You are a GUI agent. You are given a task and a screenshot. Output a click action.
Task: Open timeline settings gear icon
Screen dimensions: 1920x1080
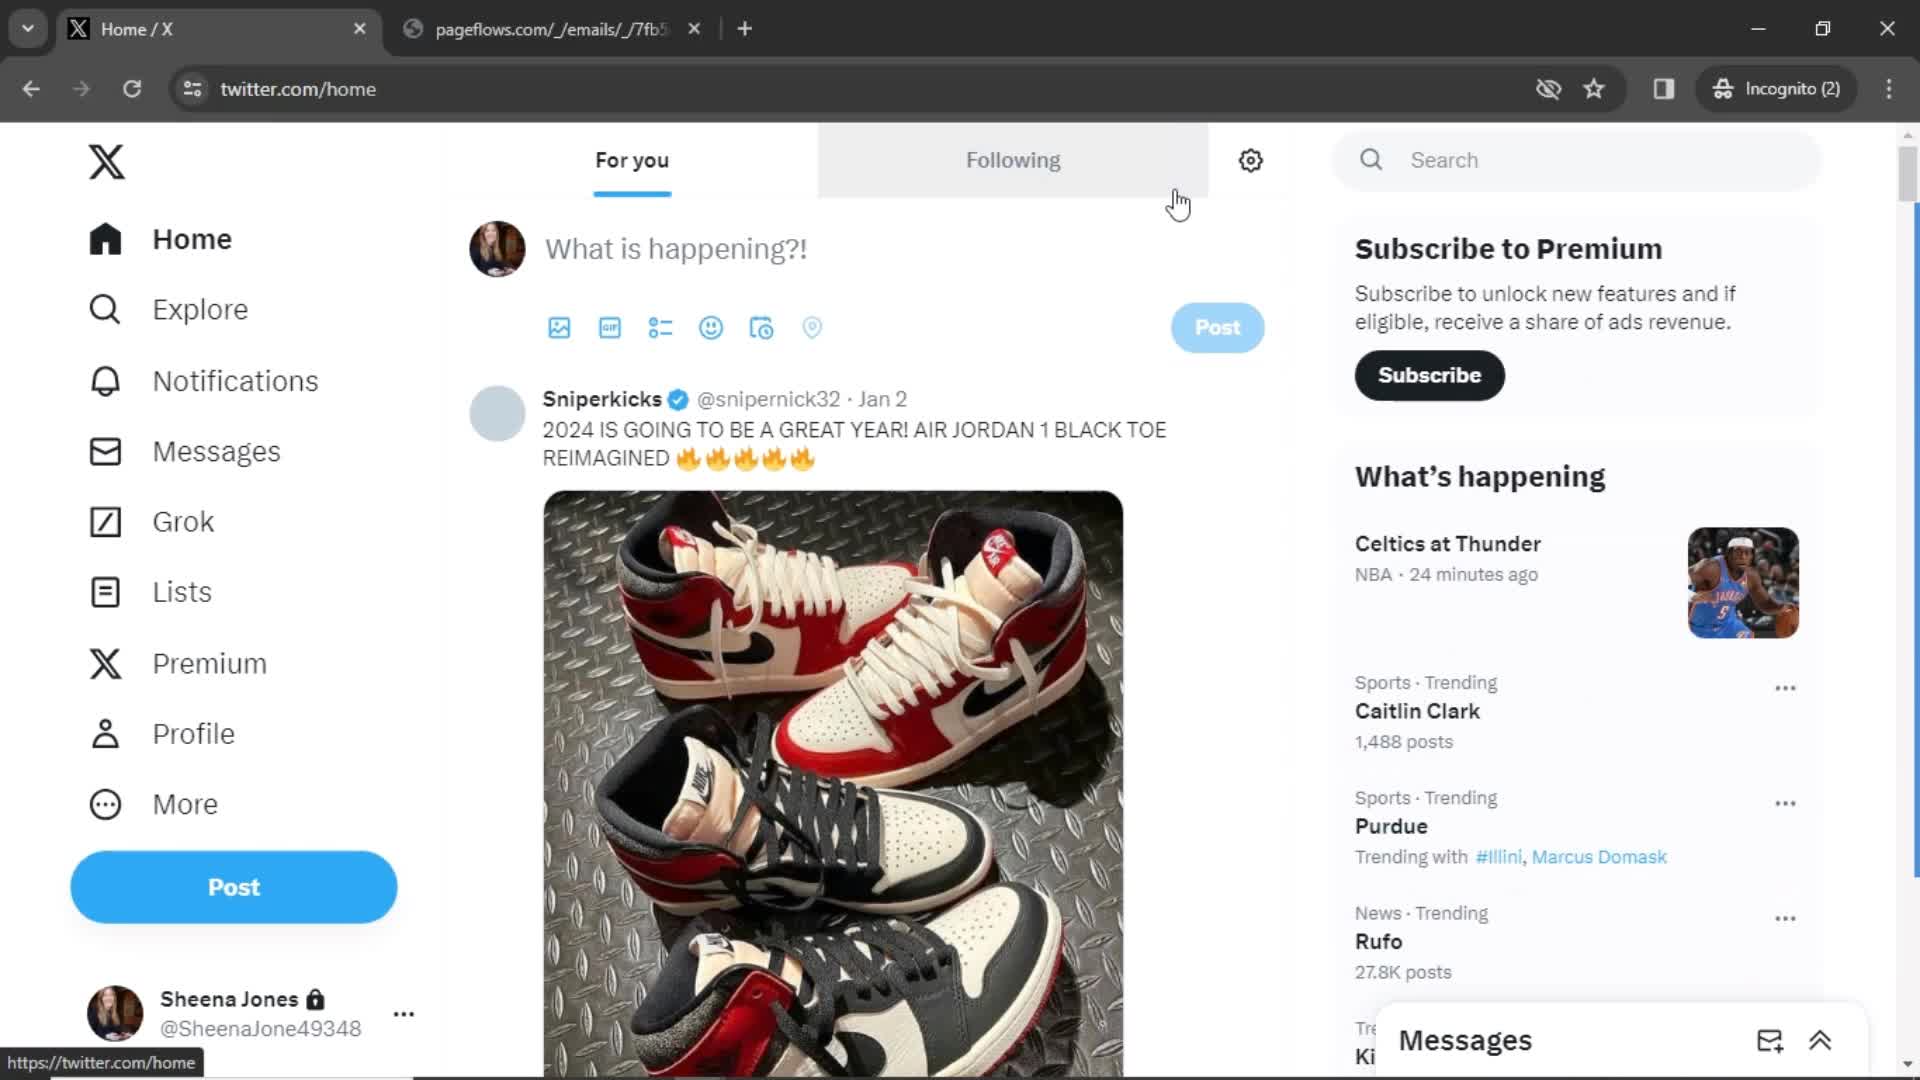click(1250, 160)
